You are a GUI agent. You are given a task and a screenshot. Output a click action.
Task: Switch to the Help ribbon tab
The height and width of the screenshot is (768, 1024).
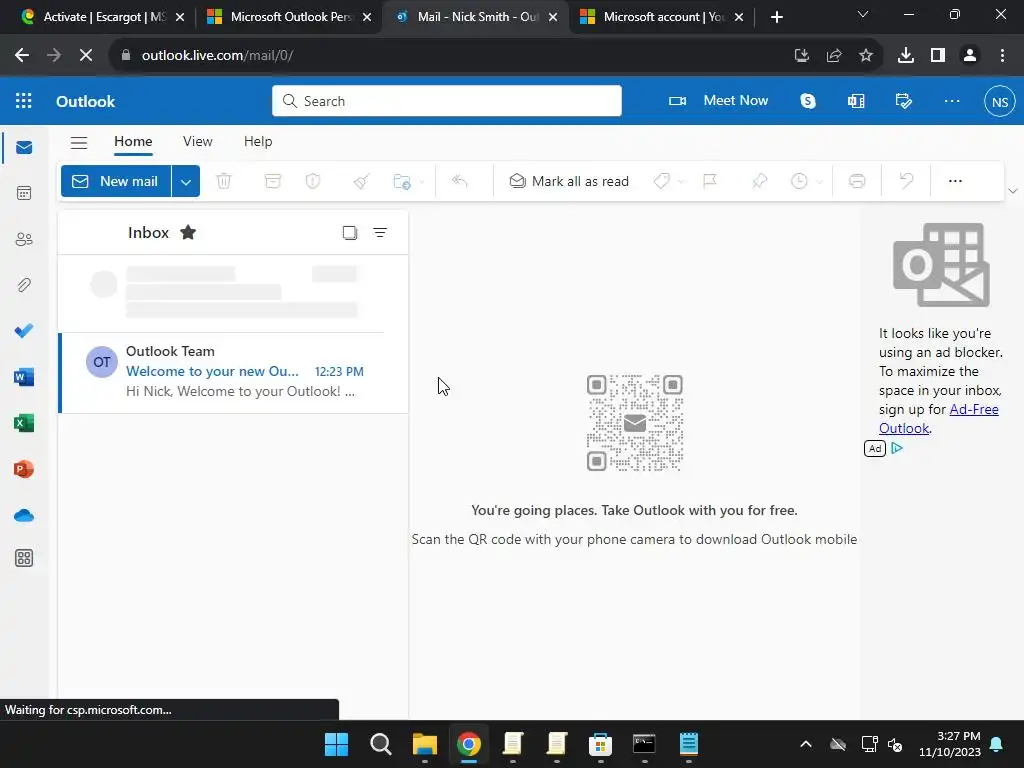pyautogui.click(x=258, y=142)
